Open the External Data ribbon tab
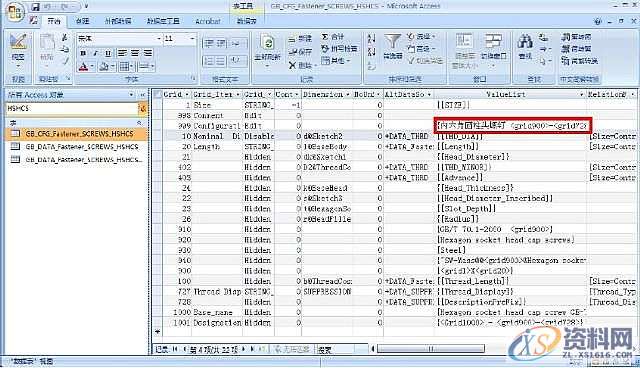The image size is (640, 368). coord(118,21)
